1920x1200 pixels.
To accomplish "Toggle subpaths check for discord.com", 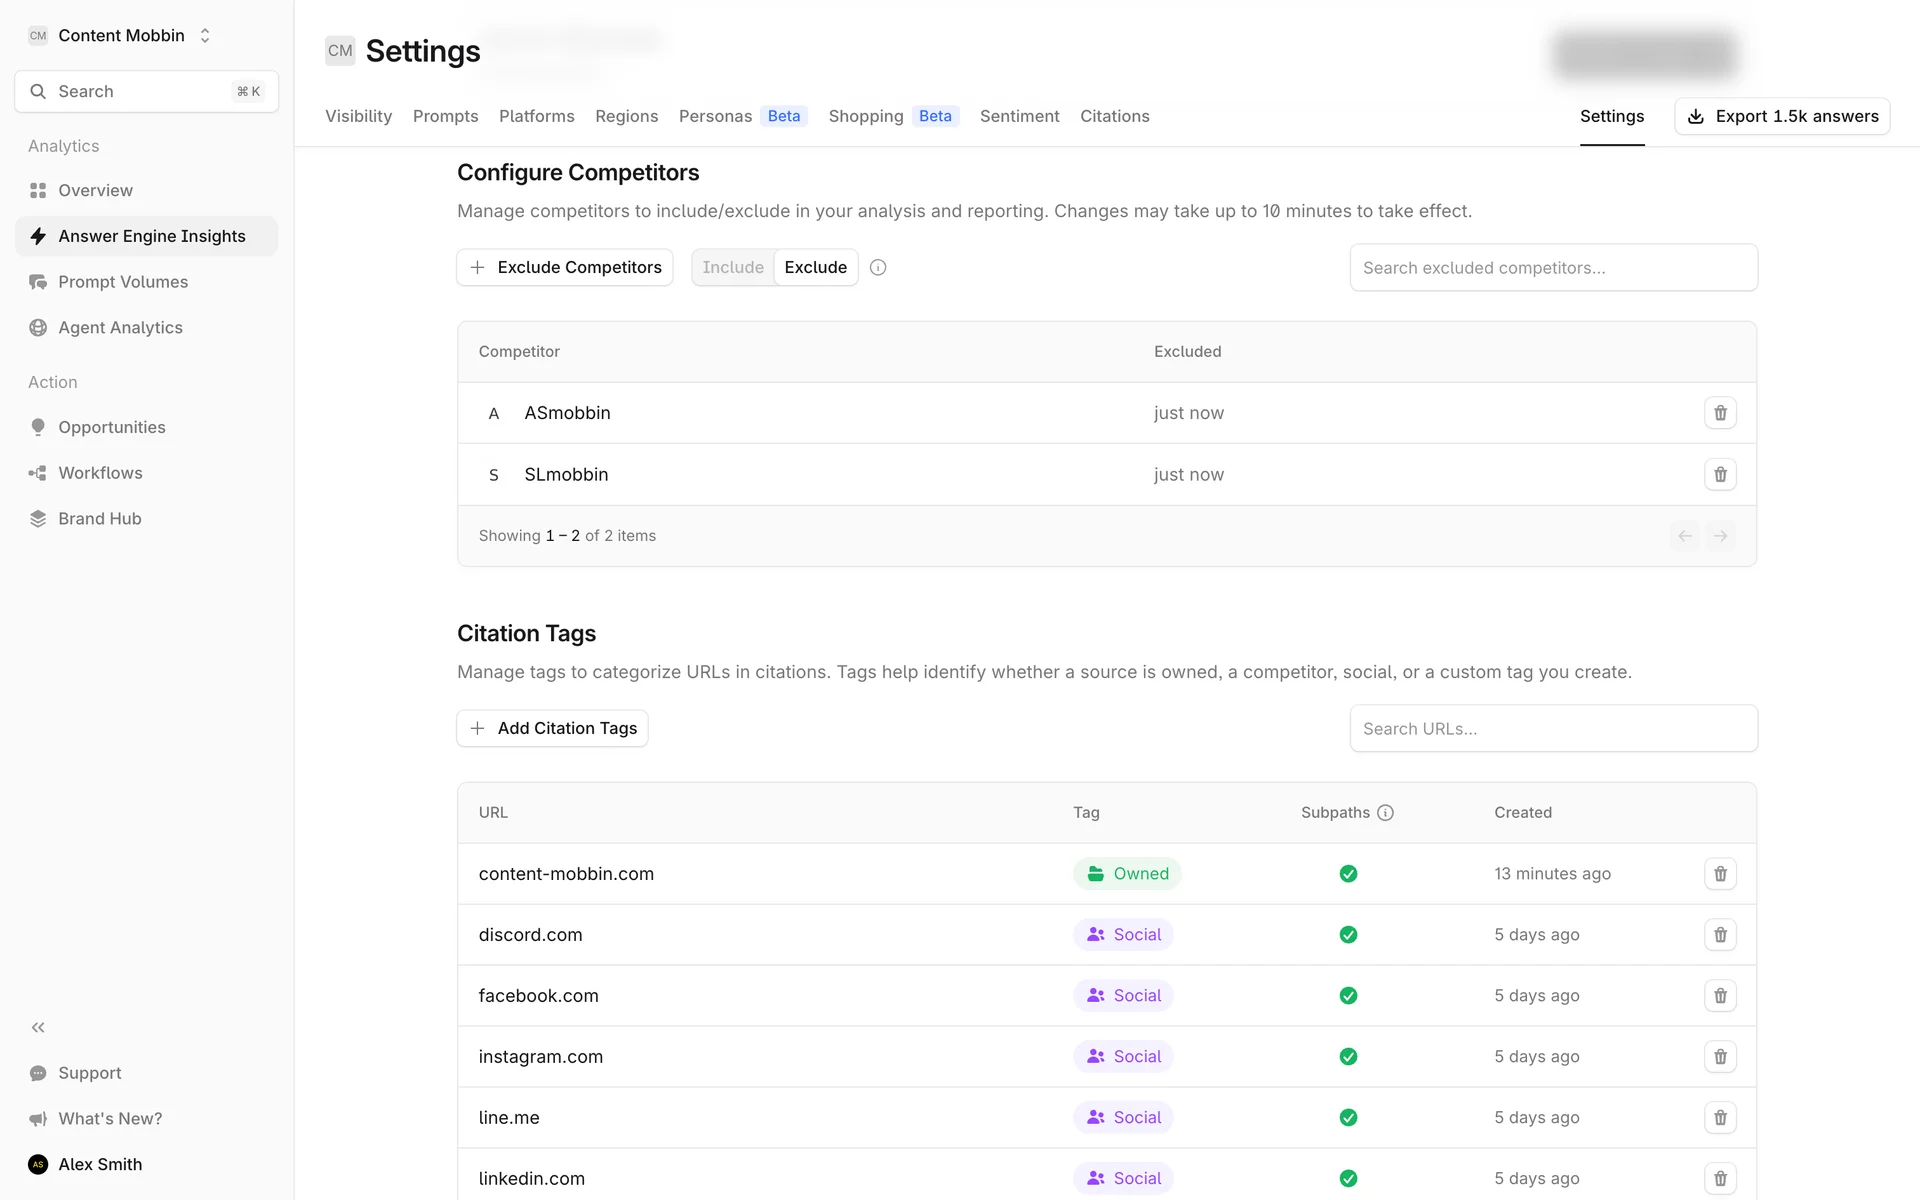I will pos(1348,935).
